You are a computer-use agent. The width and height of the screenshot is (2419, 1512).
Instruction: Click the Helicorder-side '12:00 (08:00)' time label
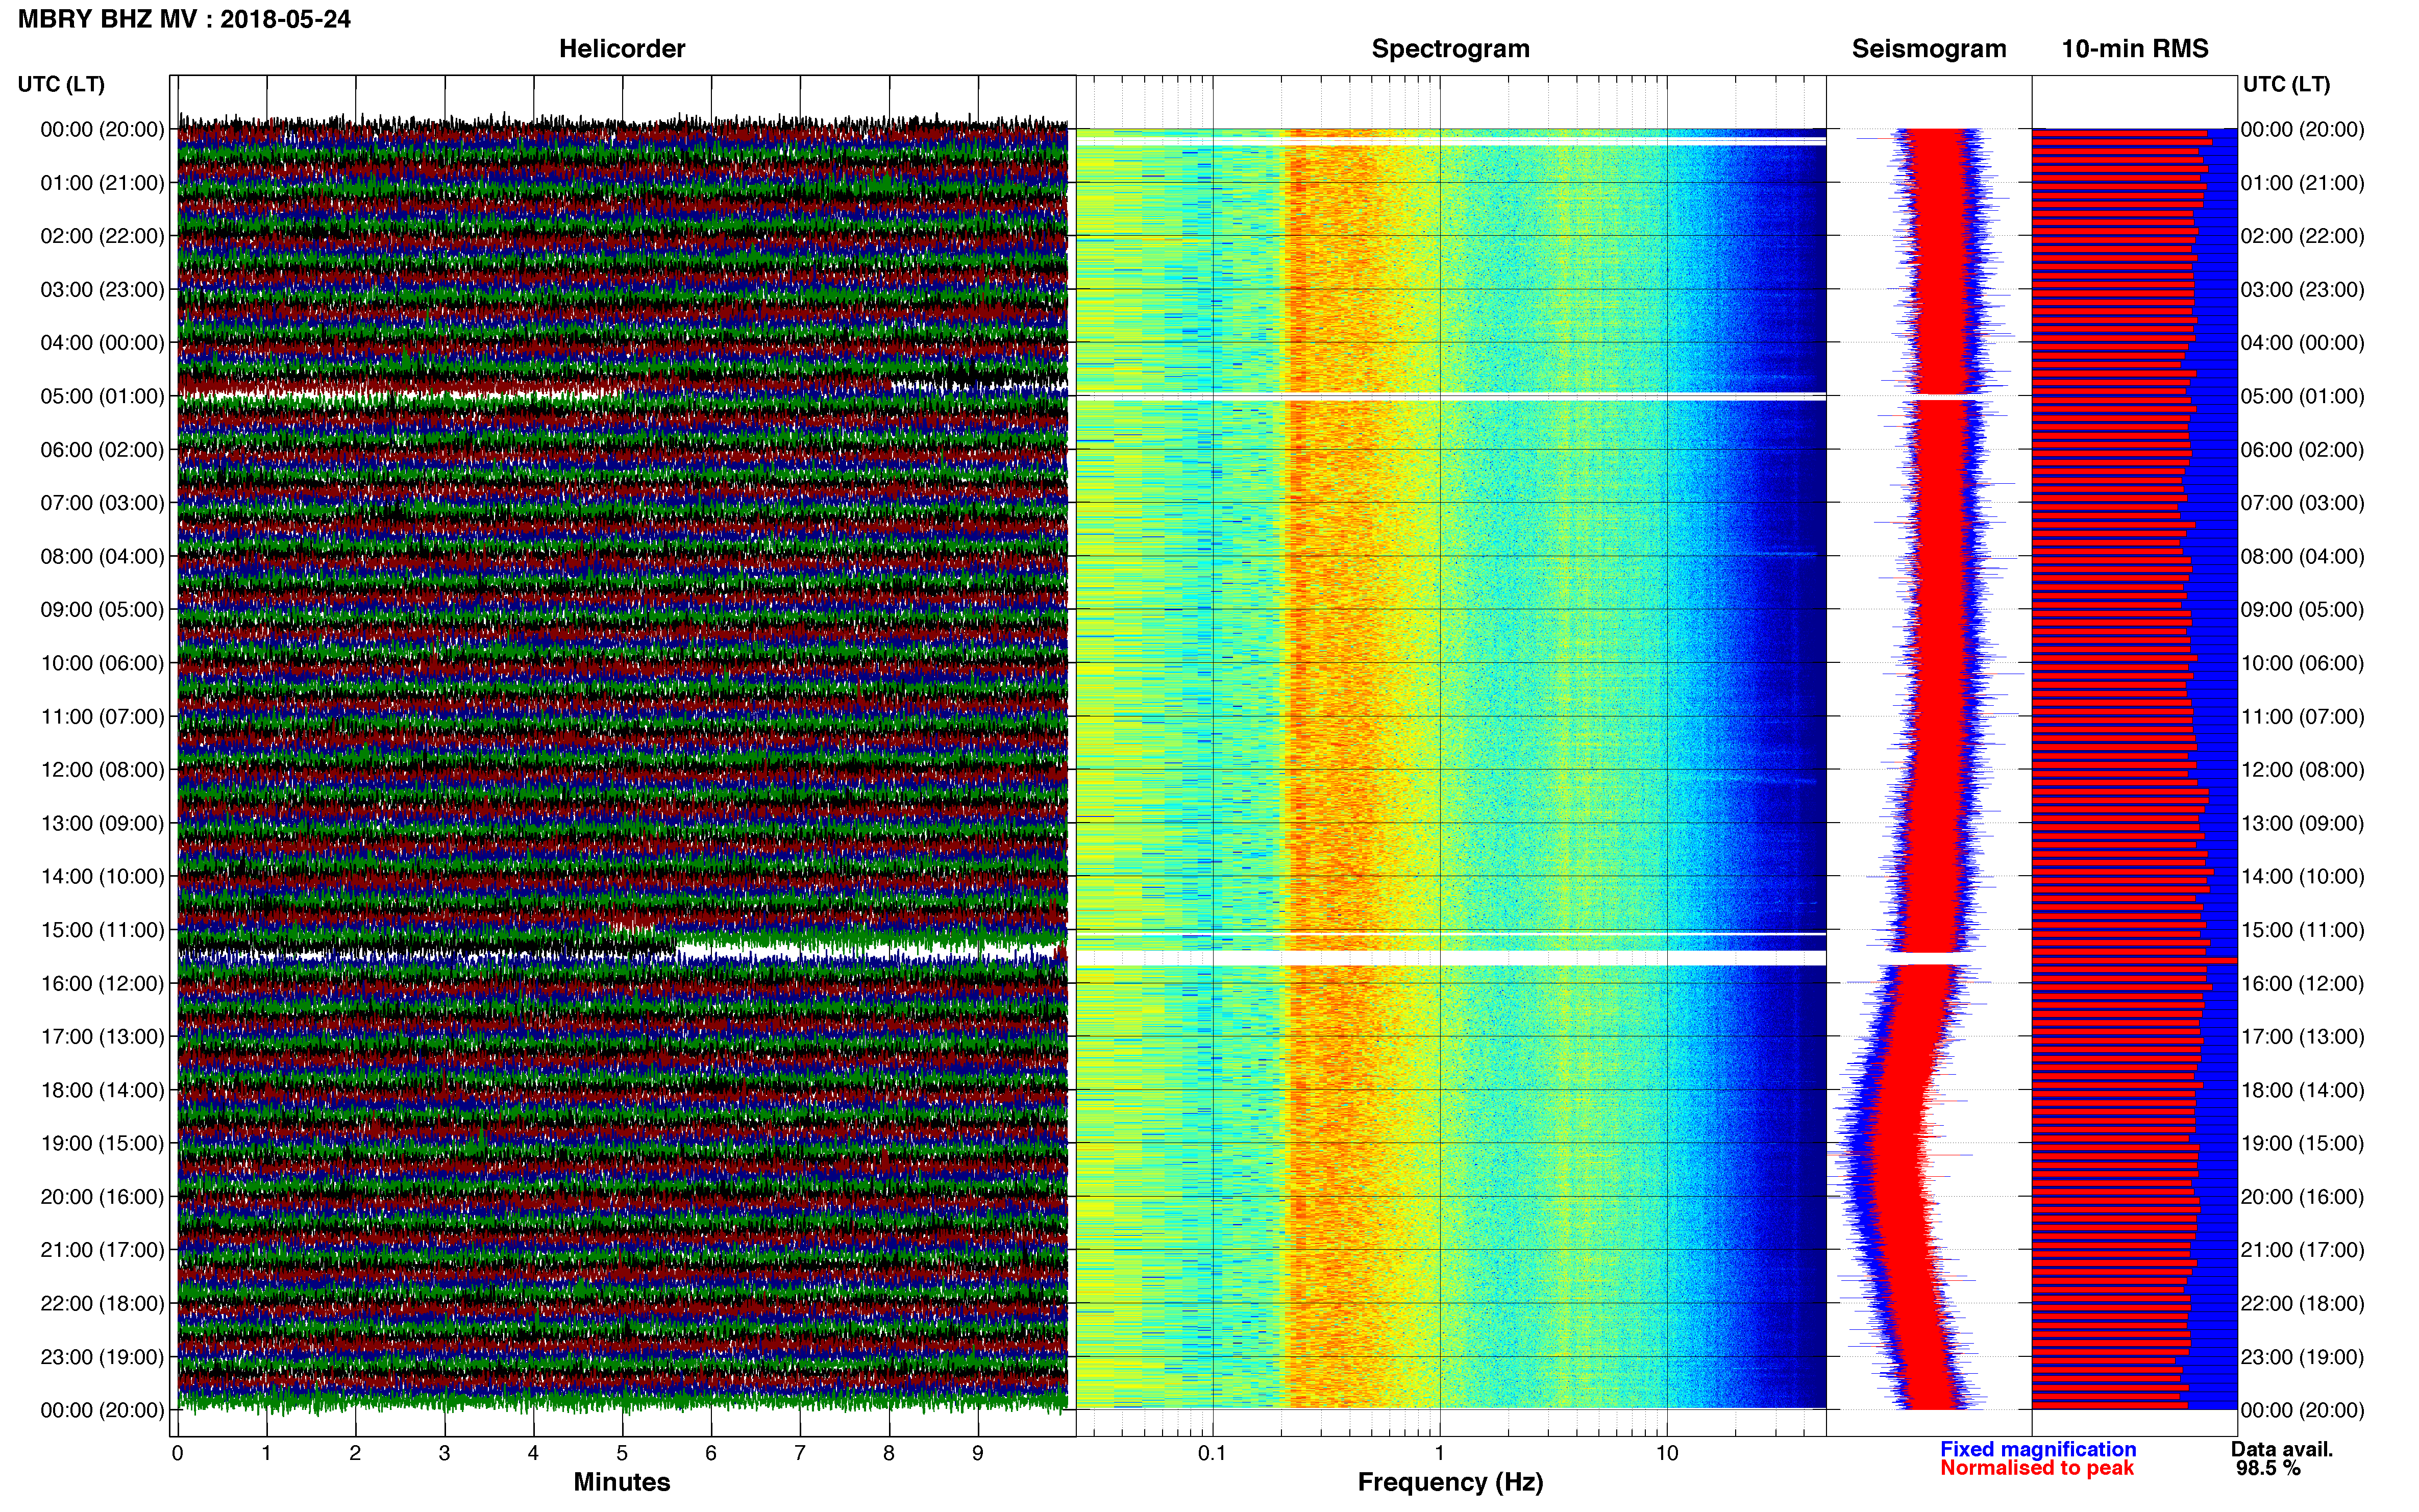(102, 770)
